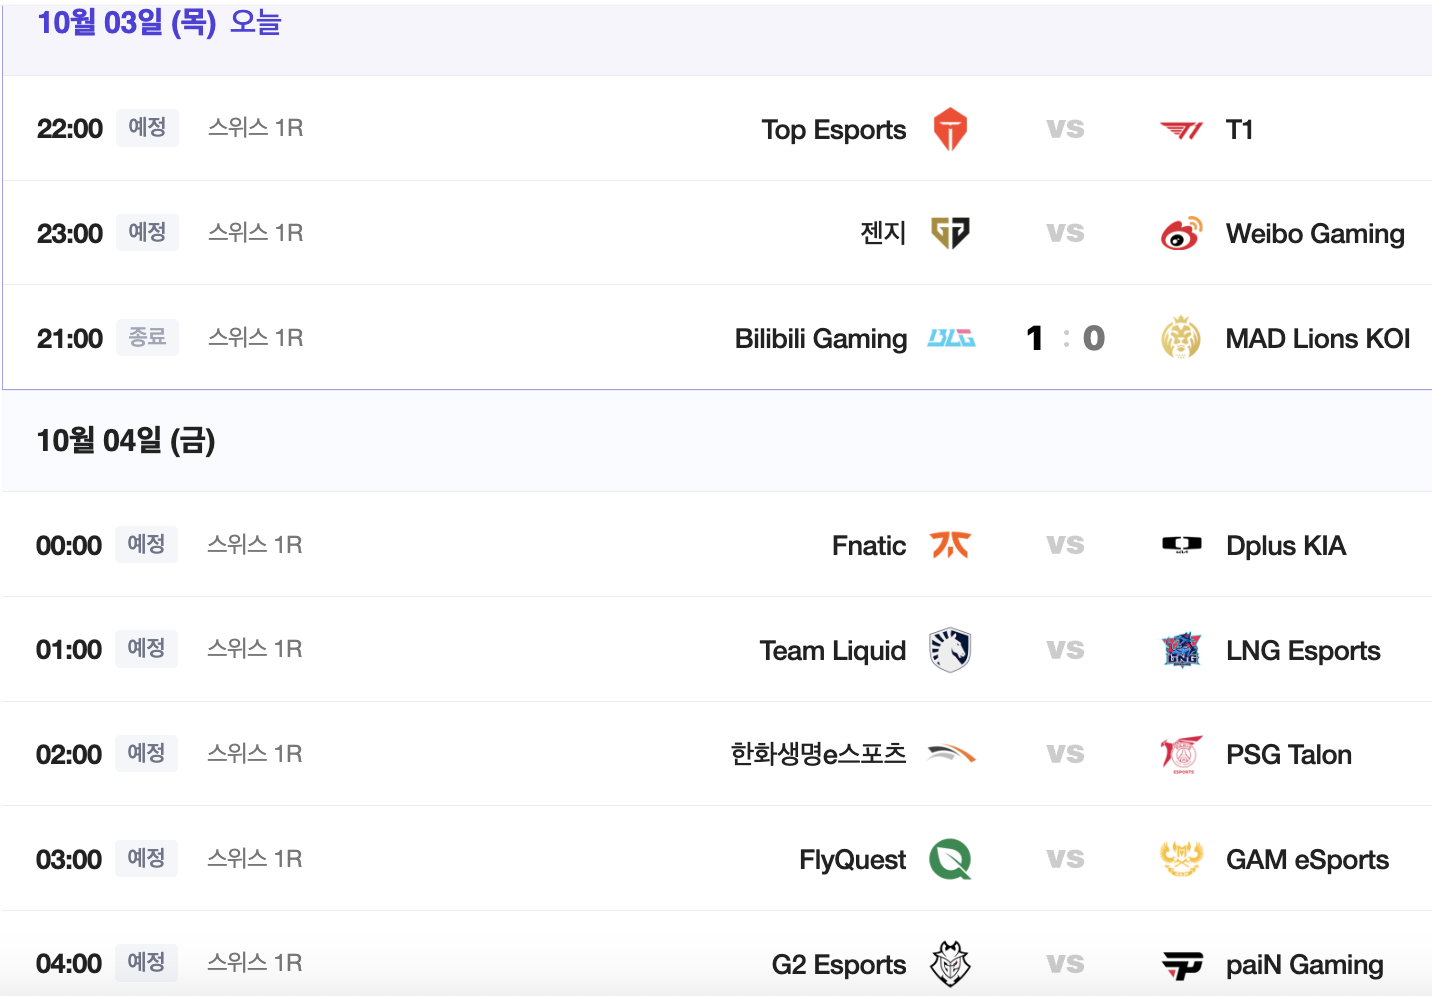This screenshot has width=1432, height=996.
Task: Select the T1 team logo
Action: 1181,129
